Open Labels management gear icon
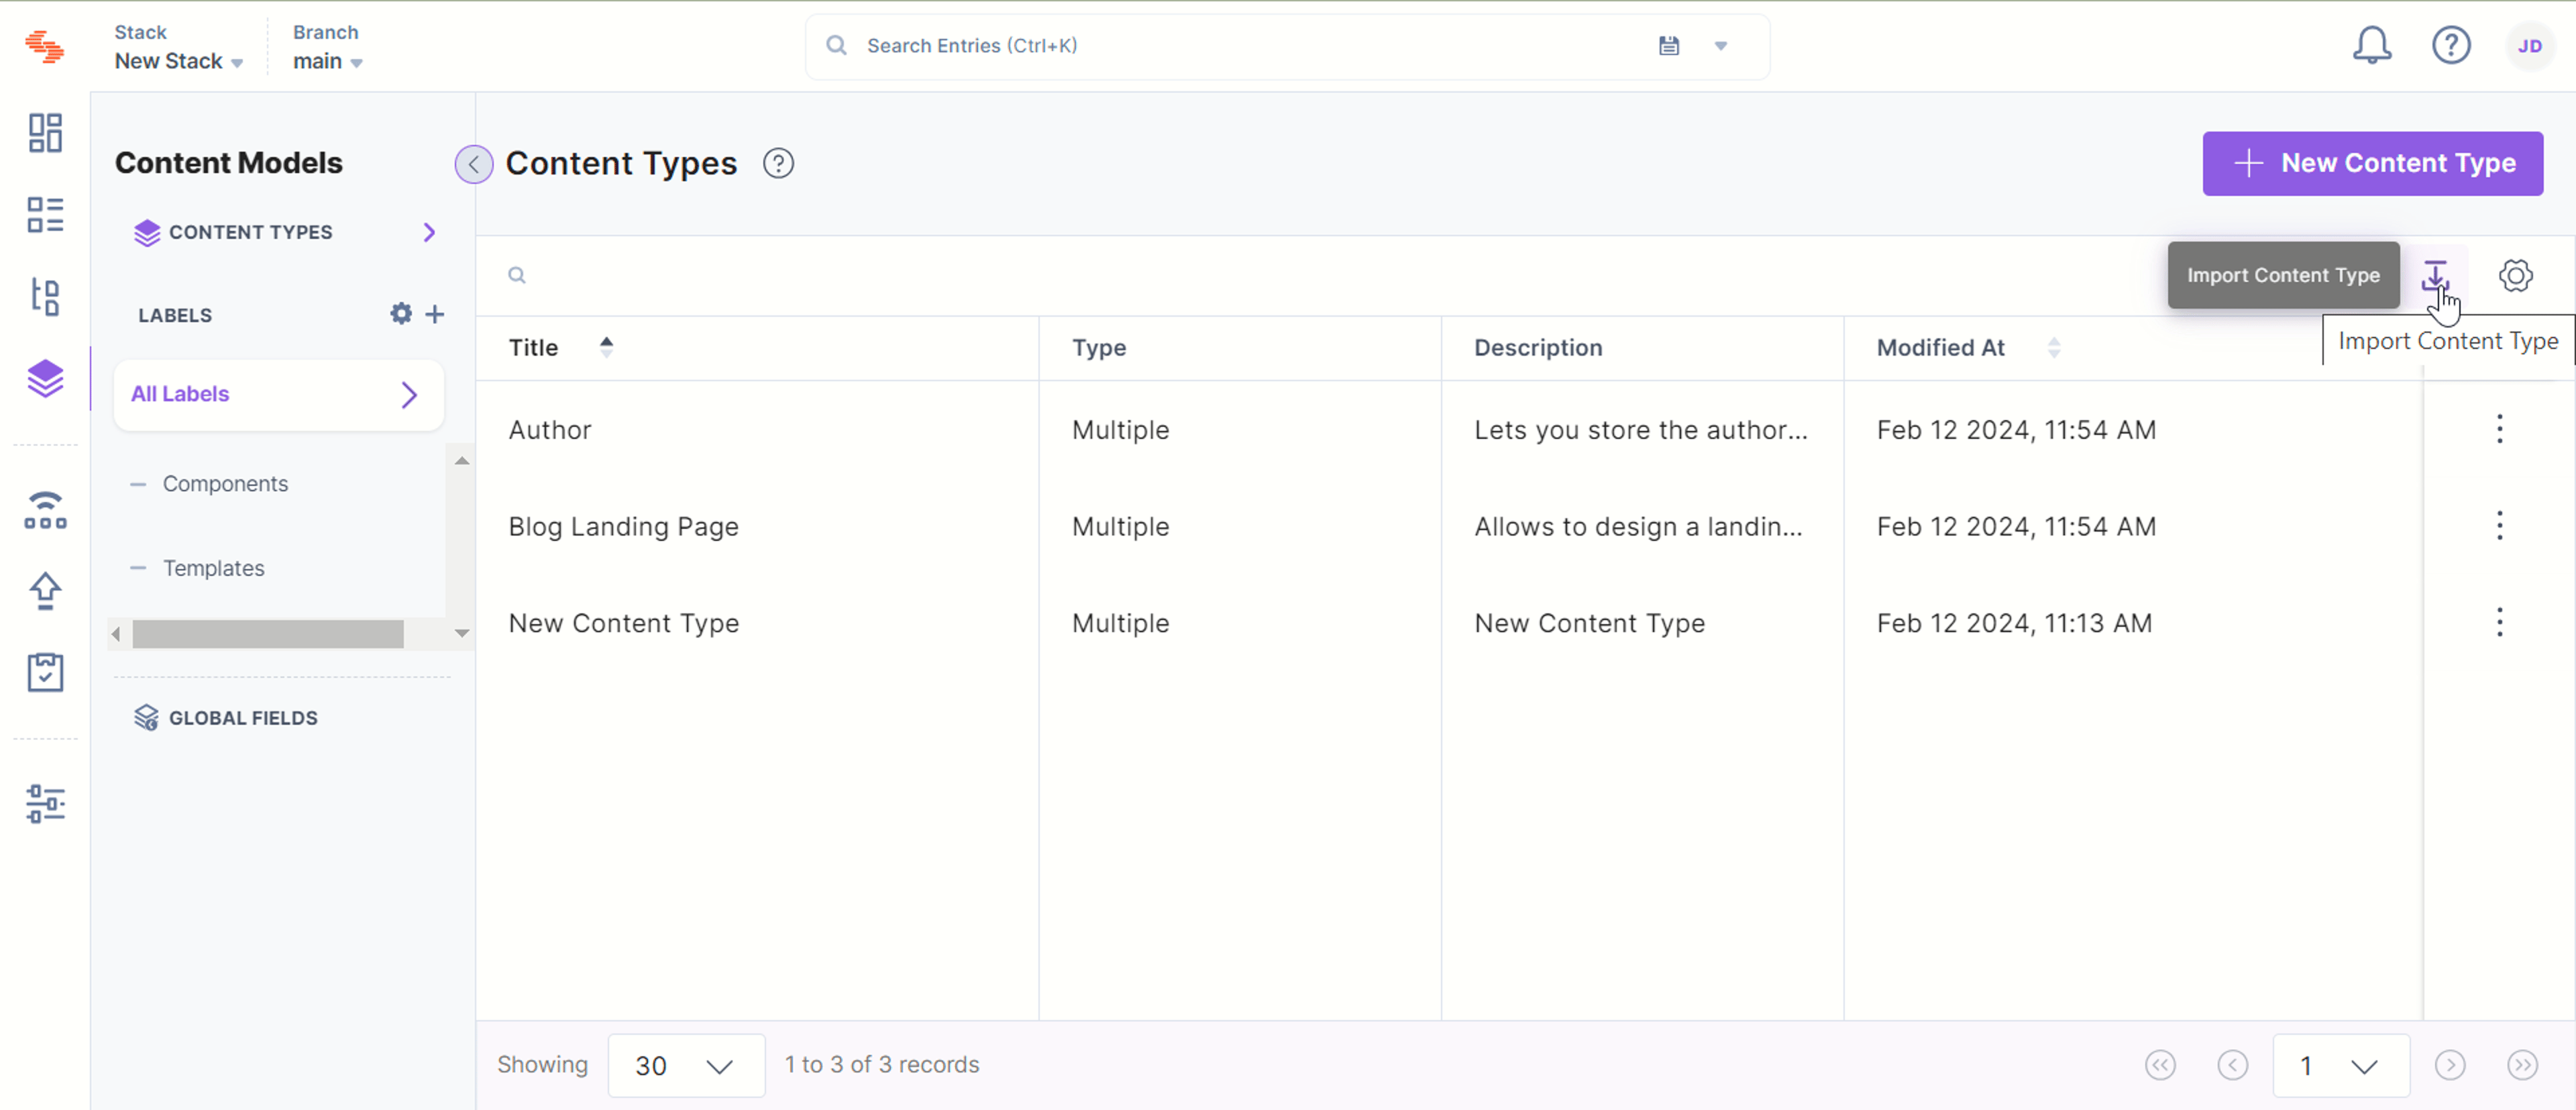 coord(401,314)
